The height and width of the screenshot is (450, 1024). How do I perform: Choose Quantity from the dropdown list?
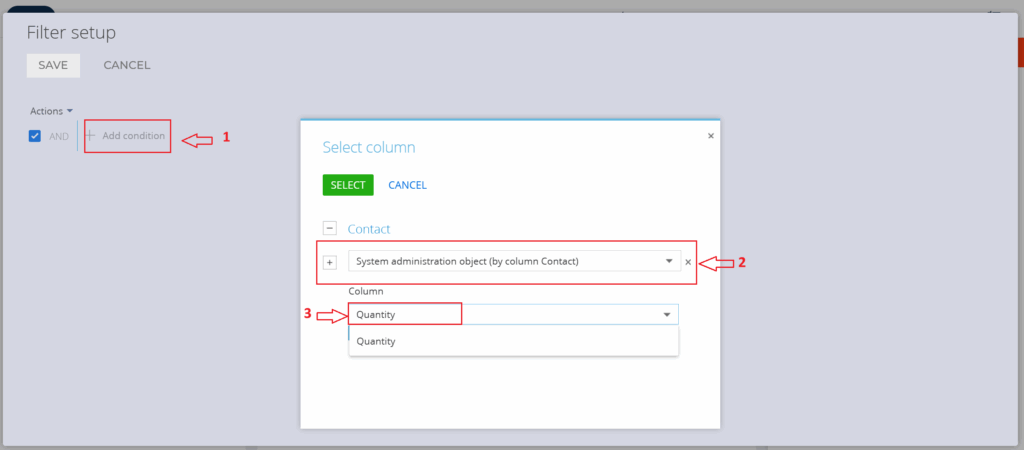point(376,341)
